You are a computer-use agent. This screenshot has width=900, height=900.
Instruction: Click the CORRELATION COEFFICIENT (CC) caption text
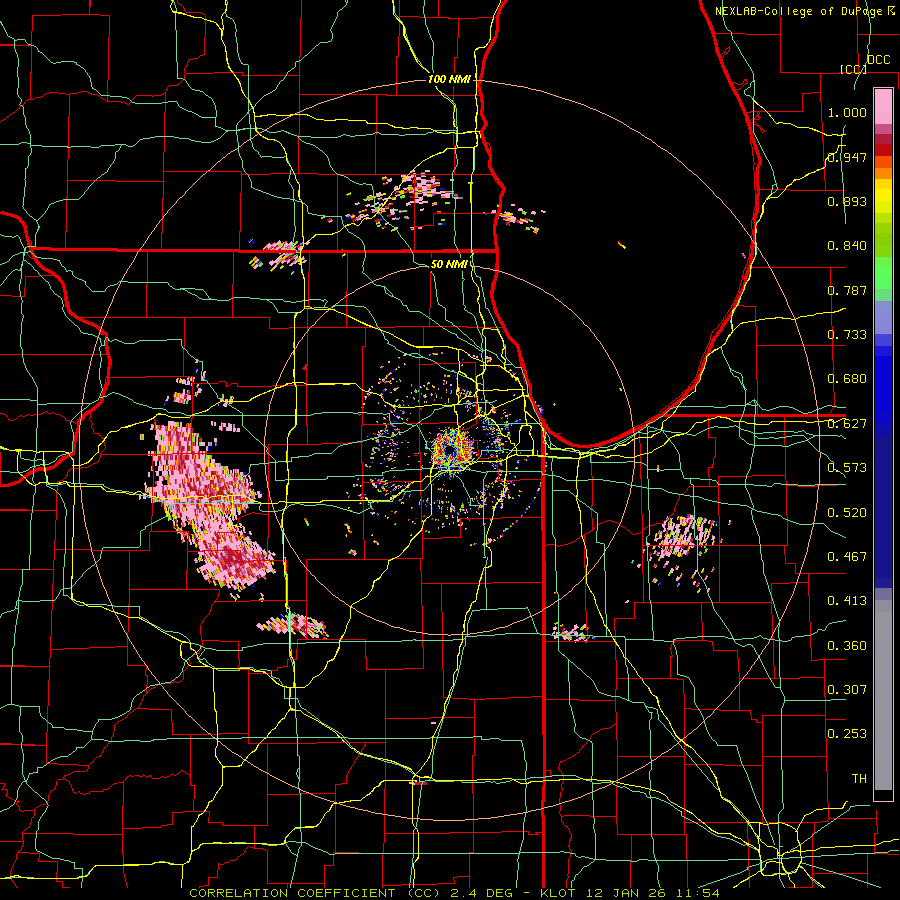click(x=315, y=893)
